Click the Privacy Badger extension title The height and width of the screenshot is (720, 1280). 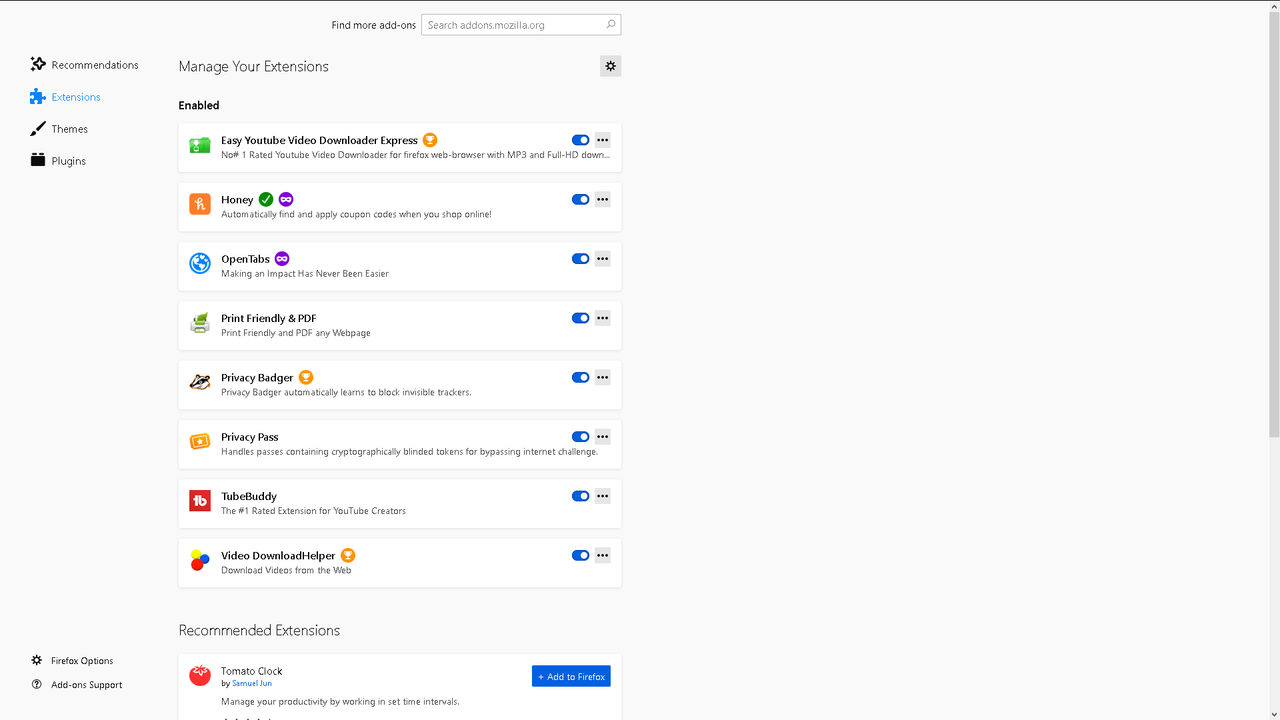click(x=257, y=378)
